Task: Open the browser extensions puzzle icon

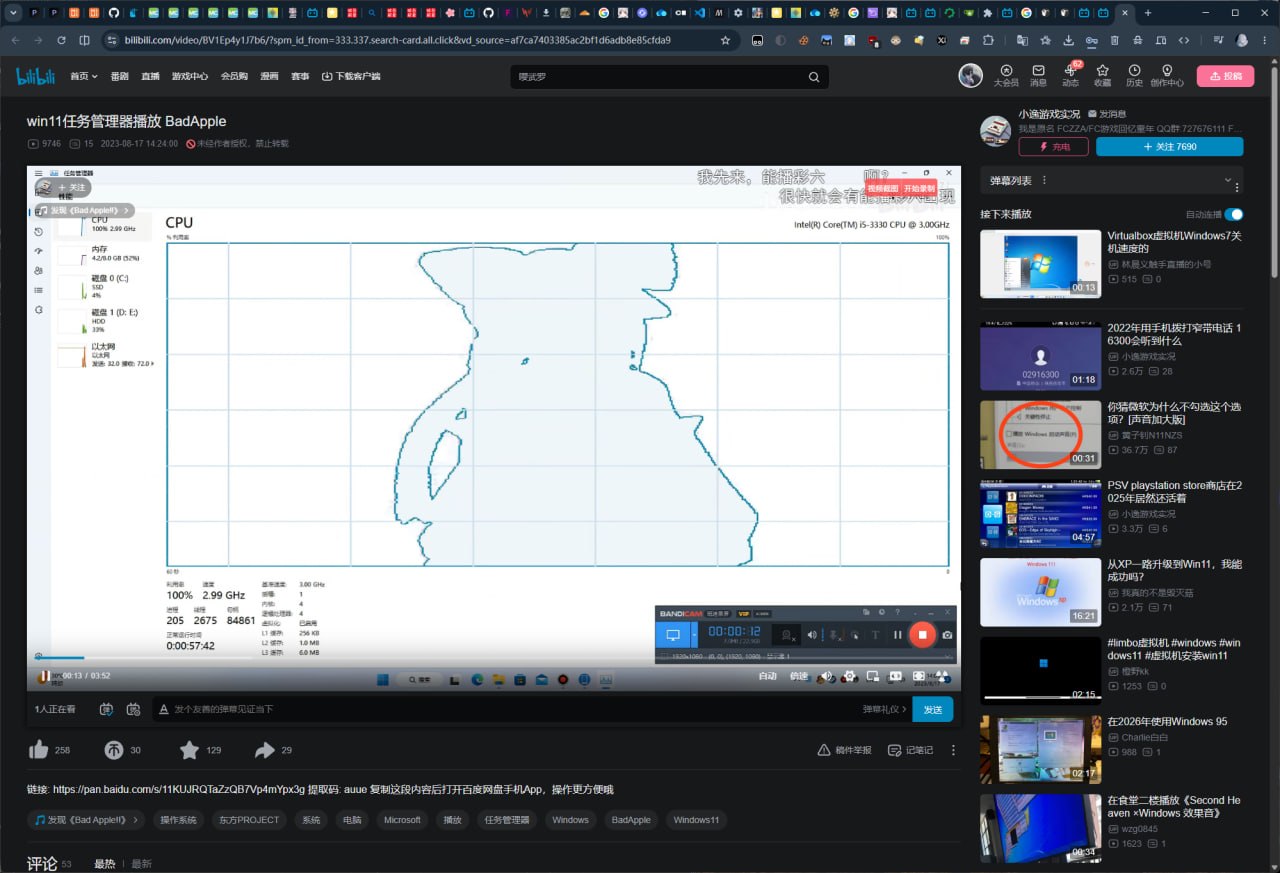Action: tap(989, 40)
